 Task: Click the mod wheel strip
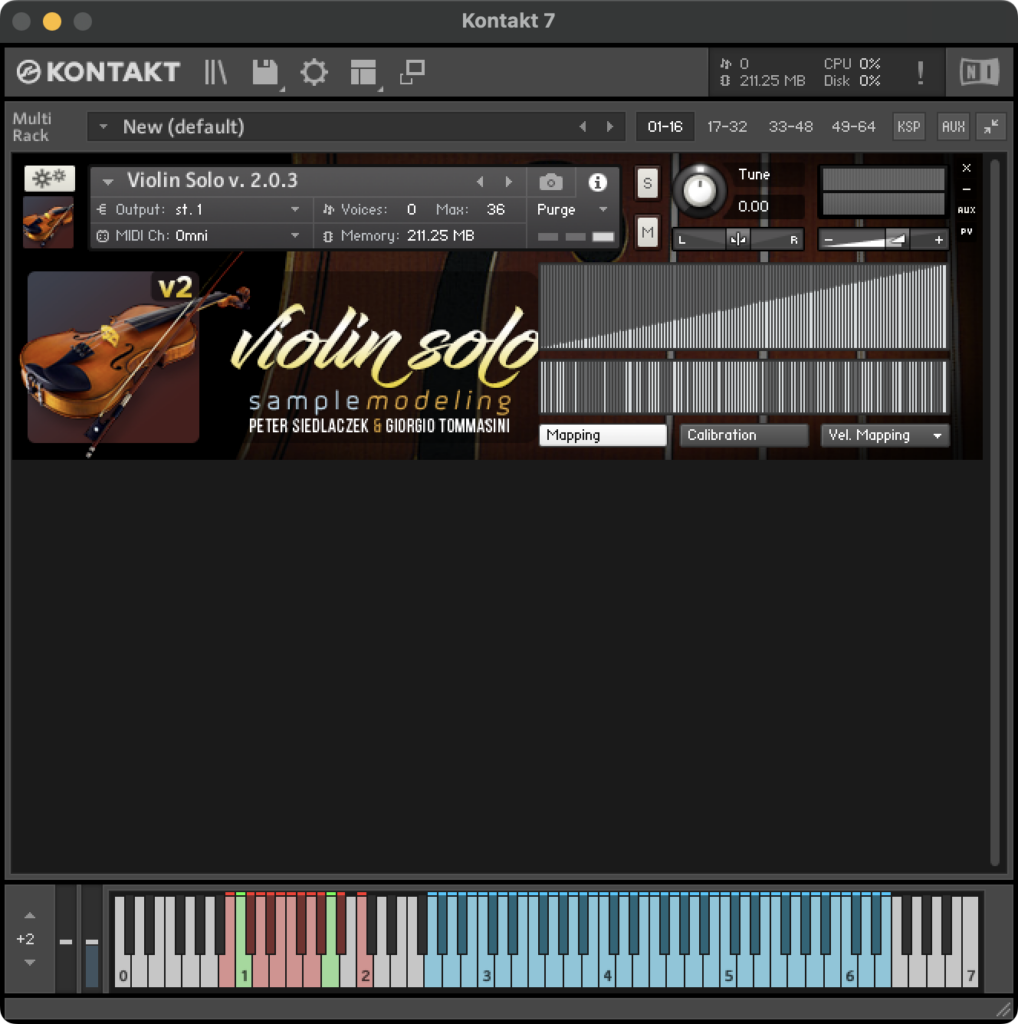(x=92, y=941)
